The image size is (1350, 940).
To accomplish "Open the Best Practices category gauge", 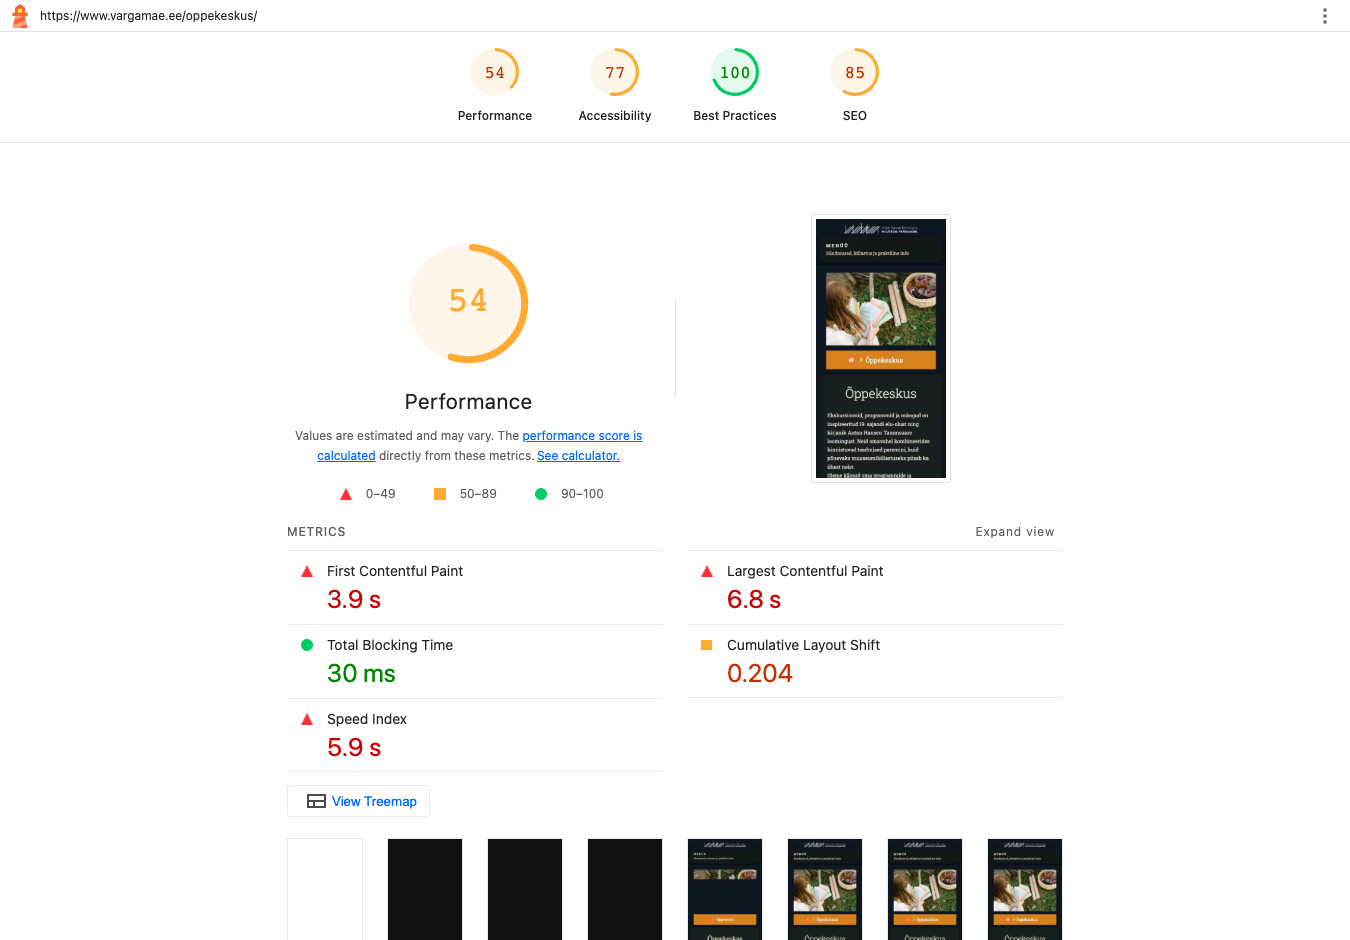I will tap(735, 86).
